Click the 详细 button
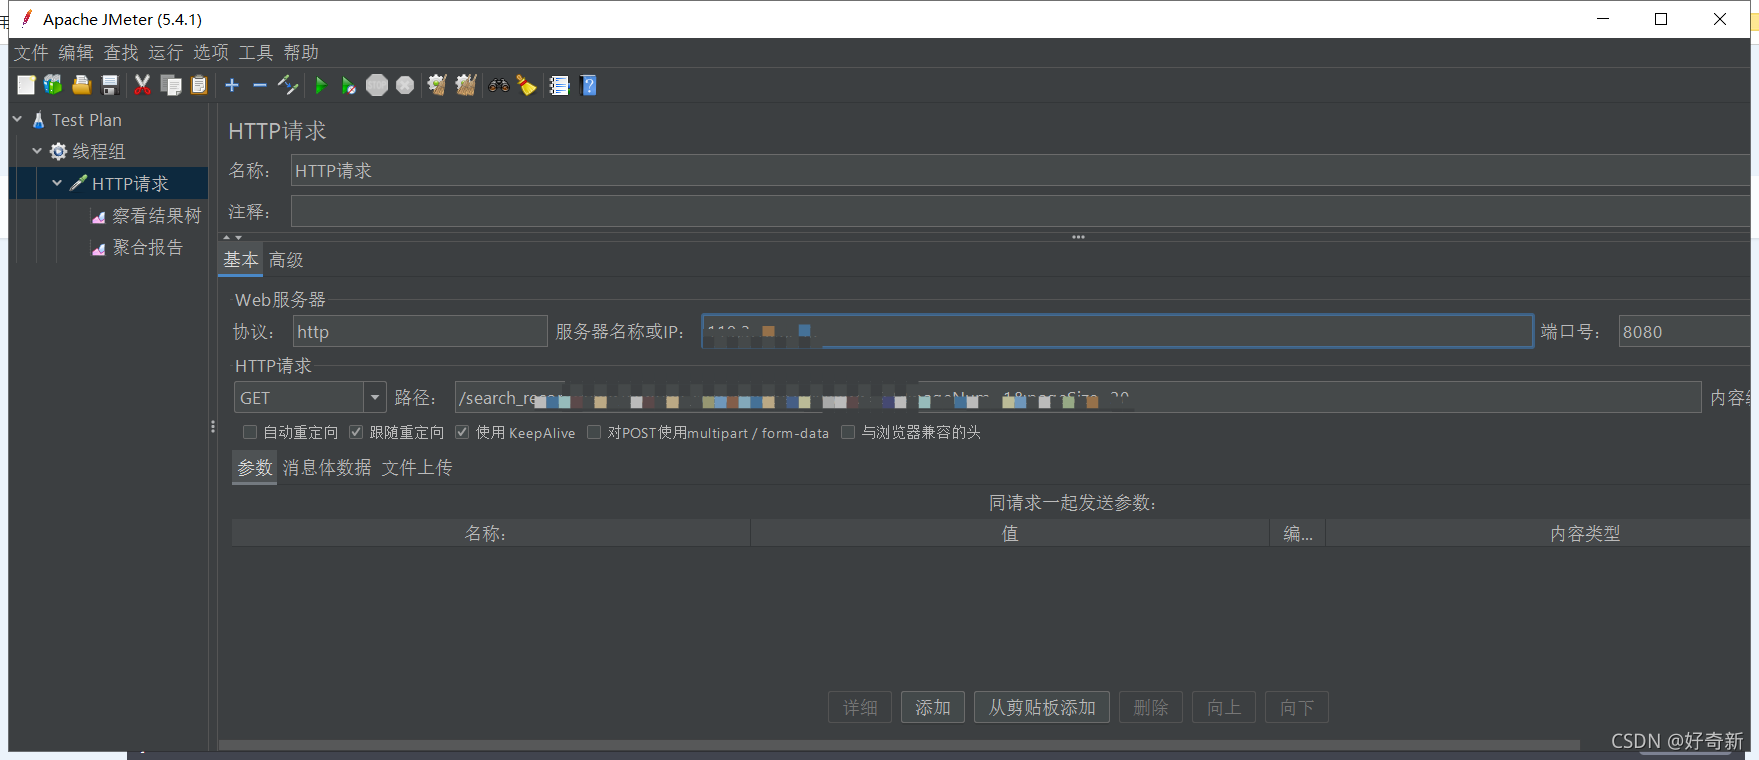This screenshot has height=760, width=1759. pyautogui.click(x=860, y=707)
